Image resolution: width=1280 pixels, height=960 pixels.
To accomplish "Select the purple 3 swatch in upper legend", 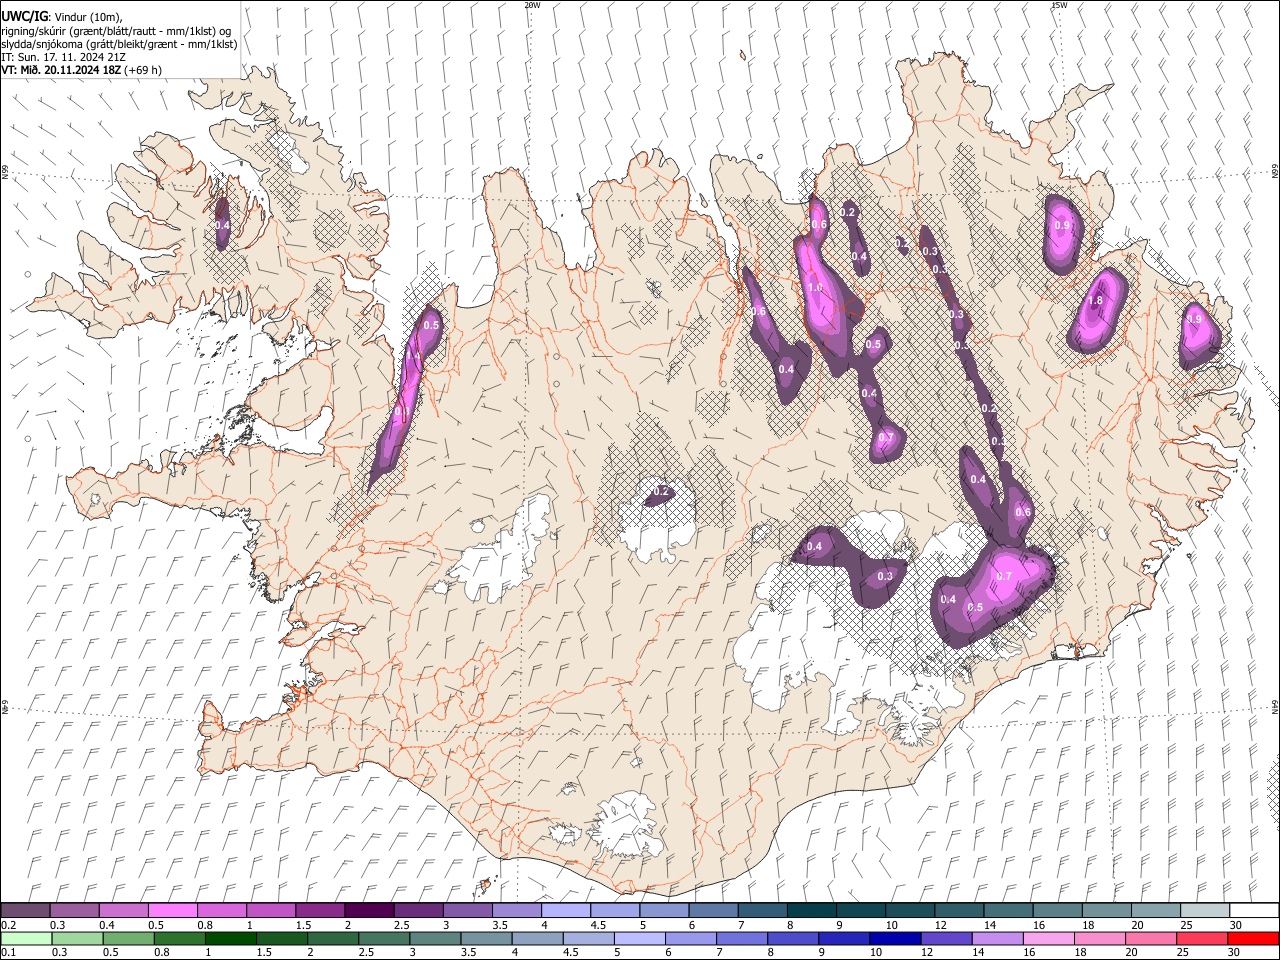I will [x=467, y=910].
